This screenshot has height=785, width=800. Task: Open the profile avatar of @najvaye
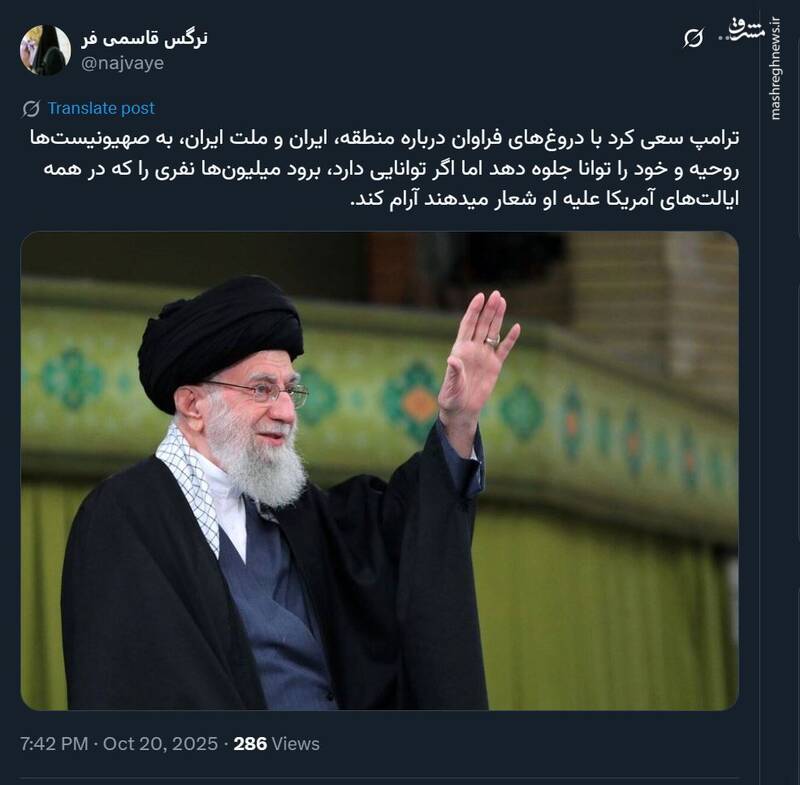(x=45, y=50)
